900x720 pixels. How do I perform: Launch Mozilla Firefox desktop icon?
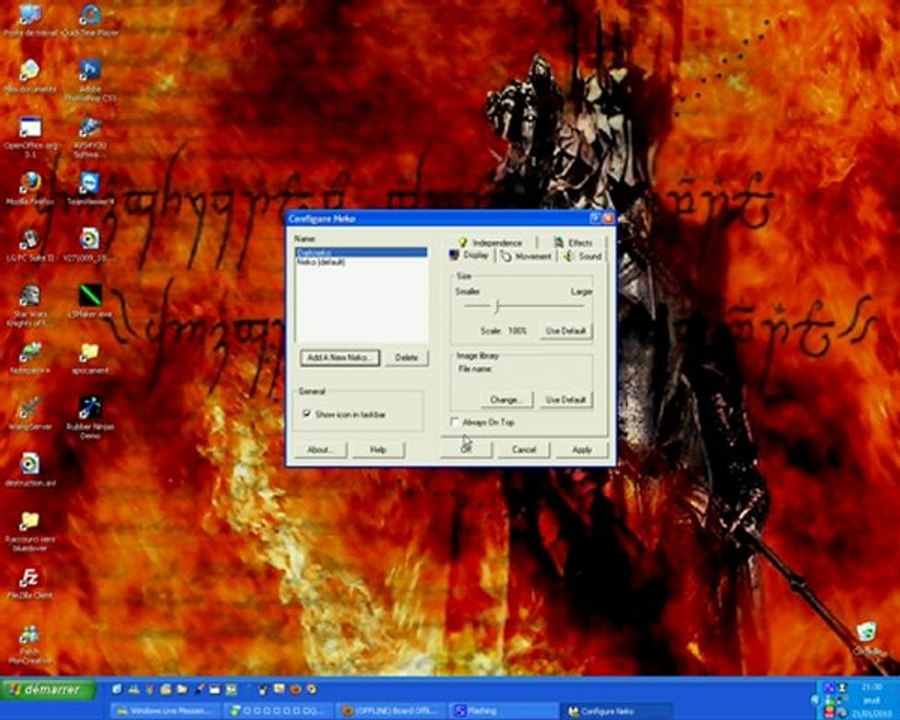[x=30, y=189]
